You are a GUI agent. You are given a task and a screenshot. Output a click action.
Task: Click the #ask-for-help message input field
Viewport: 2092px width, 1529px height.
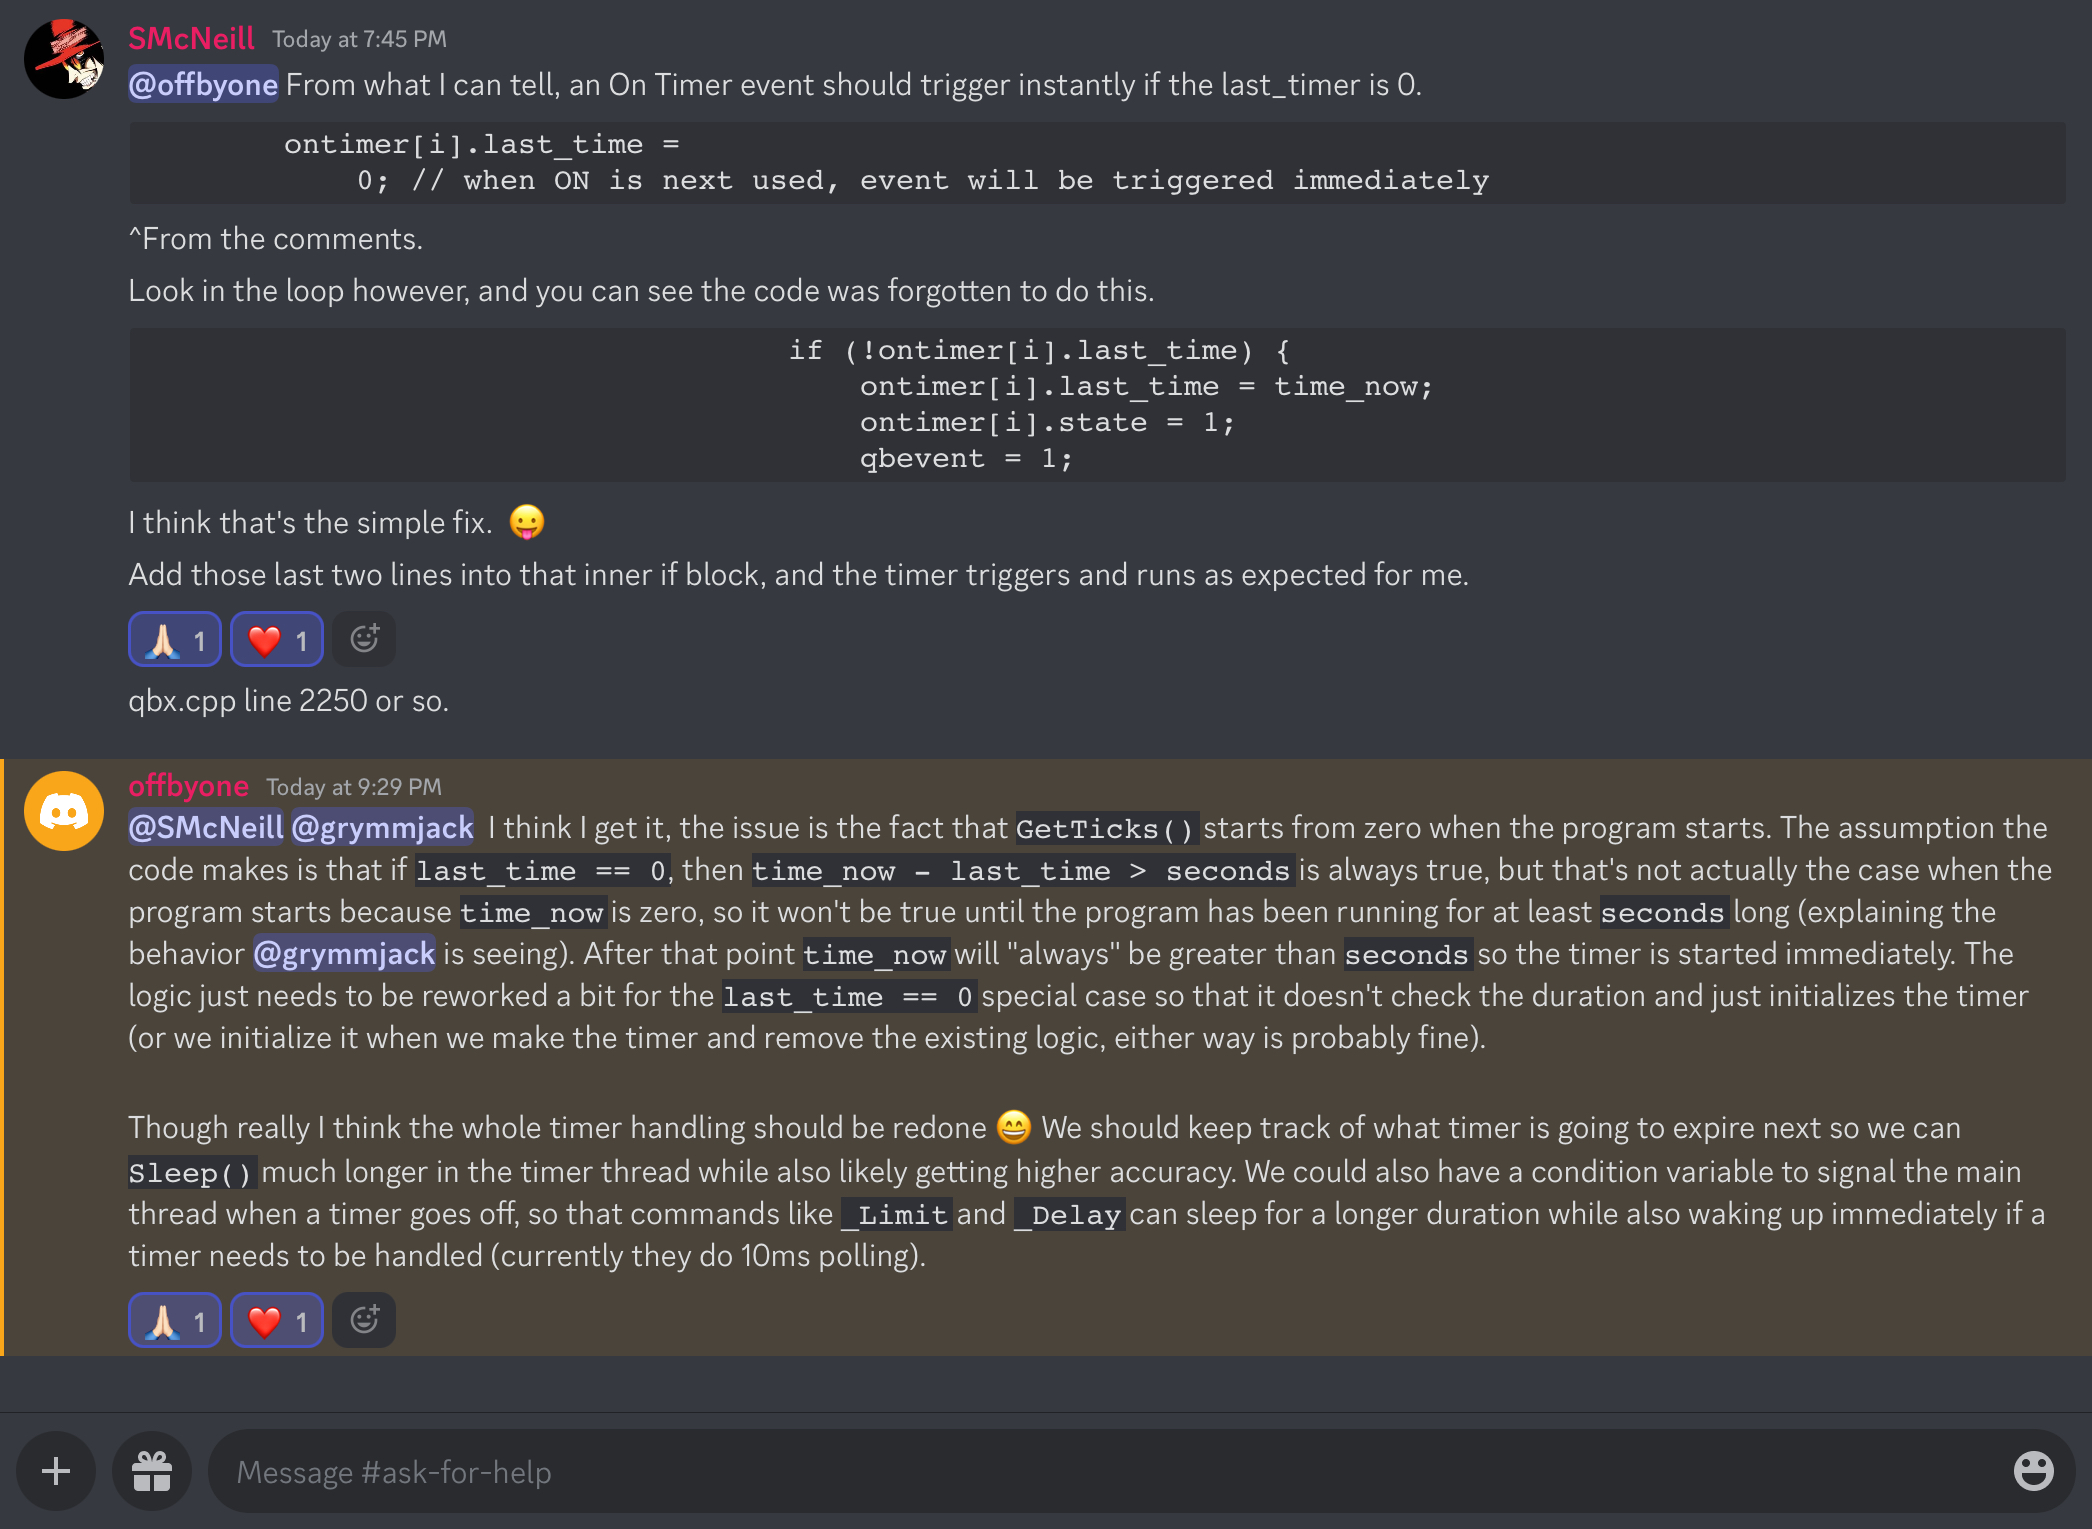[x=700, y=1471]
